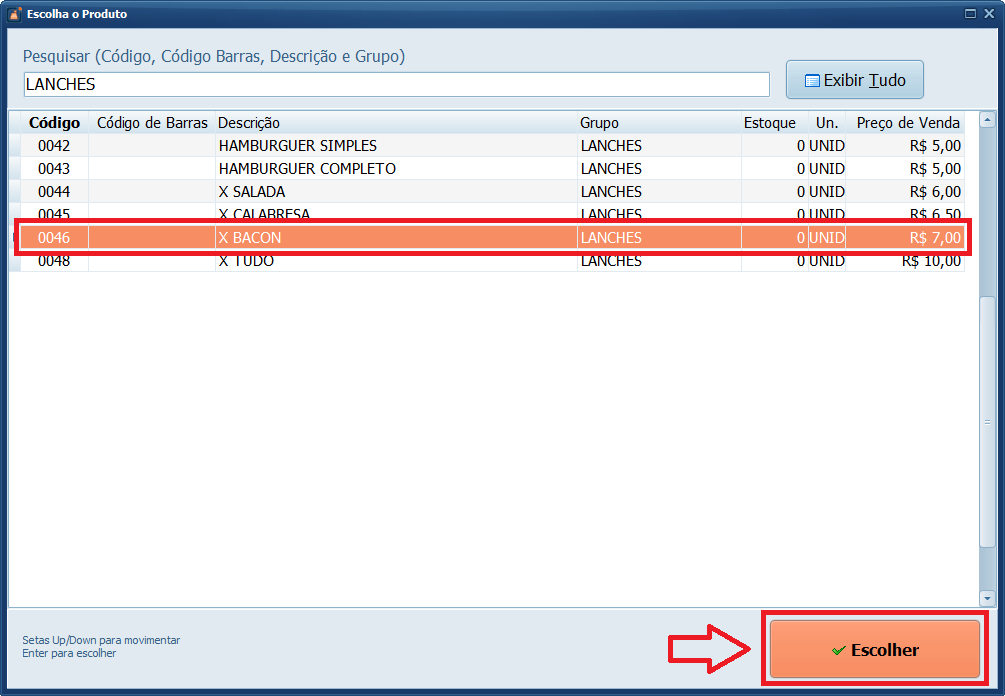Close the Escolha o Produto window
The height and width of the screenshot is (696, 1005).
pos(989,14)
